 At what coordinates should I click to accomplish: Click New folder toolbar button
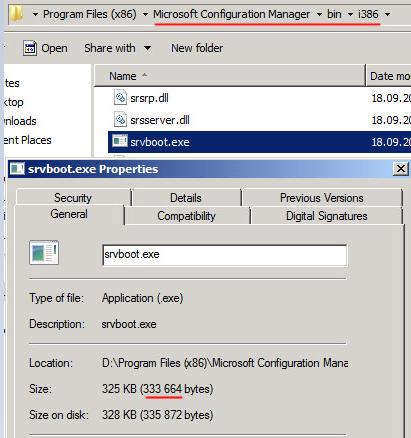click(x=197, y=48)
